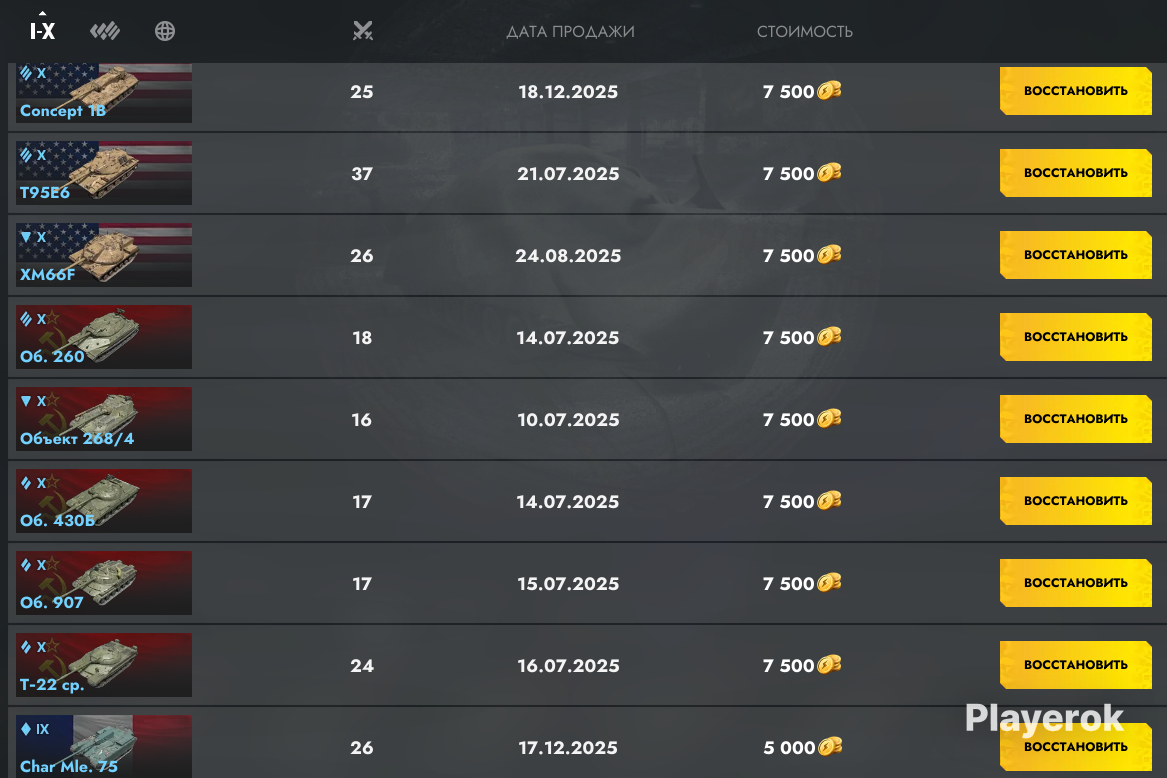The image size is (1167, 778).
Task: Sort by tier using I-X header icon
Action: [42, 31]
